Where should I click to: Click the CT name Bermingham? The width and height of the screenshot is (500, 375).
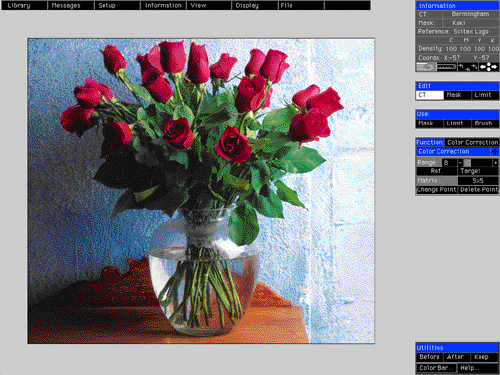(x=470, y=14)
